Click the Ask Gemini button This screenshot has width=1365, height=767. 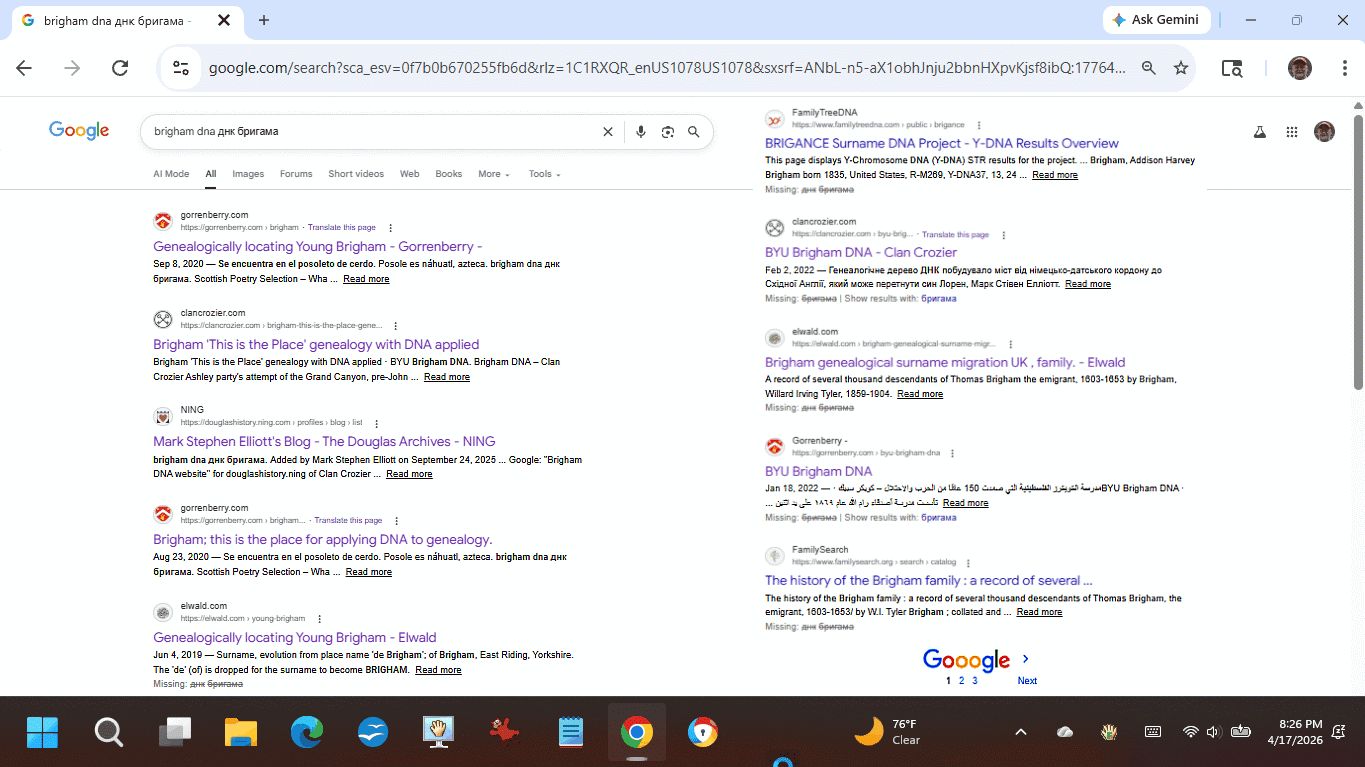1156,20
